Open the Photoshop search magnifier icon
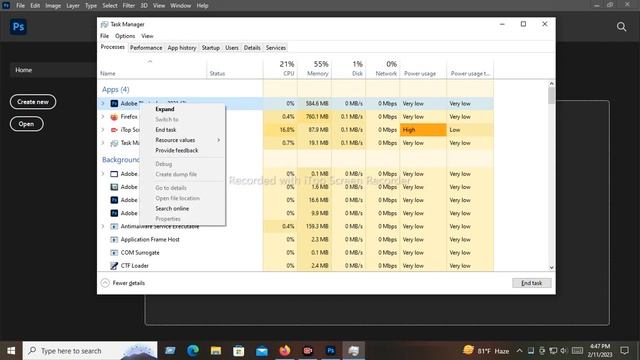Screen dimensions: 640x360 621,27
